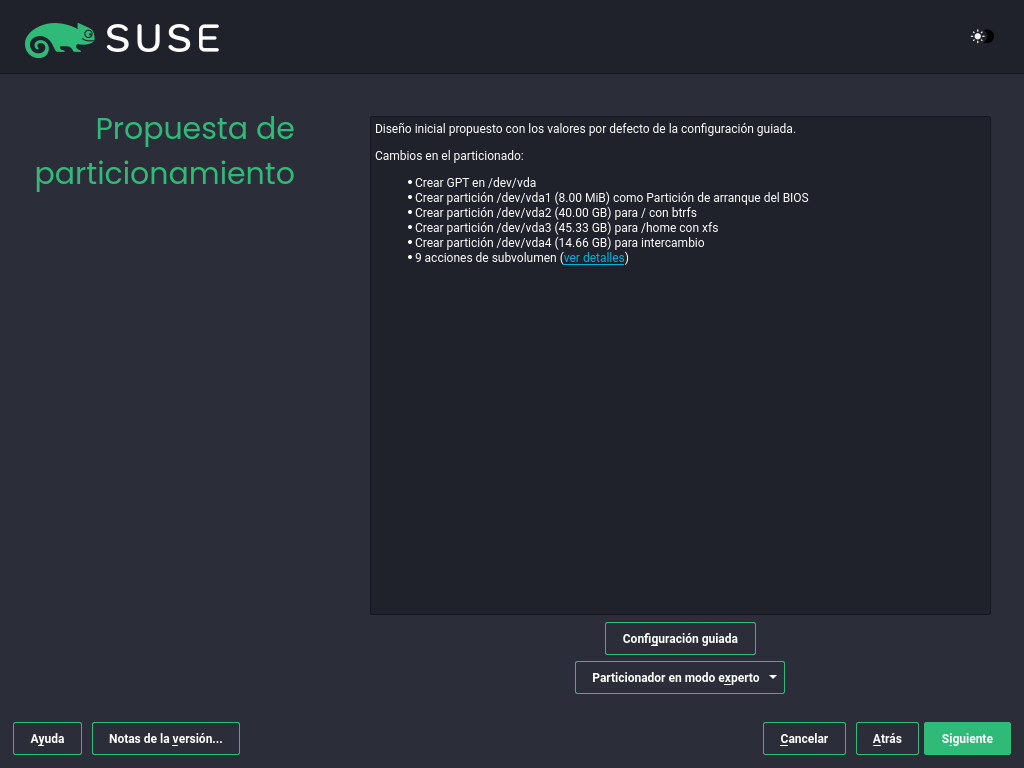Click the Ayuda button
The image size is (1024, 768).
click(47, 739)
